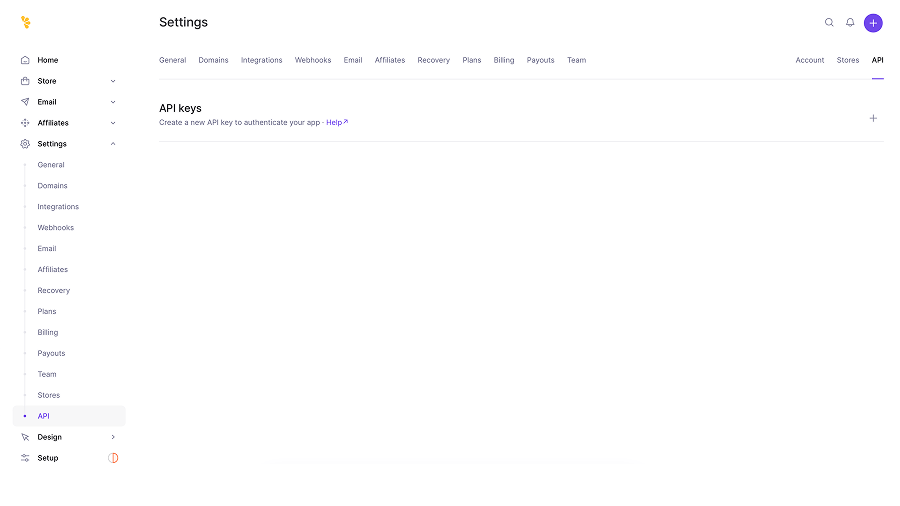Select Payouts in the sidebar settings list
The width and height of the screenshot is (900, 506).
pyautogui.click(x=51, y=353)
